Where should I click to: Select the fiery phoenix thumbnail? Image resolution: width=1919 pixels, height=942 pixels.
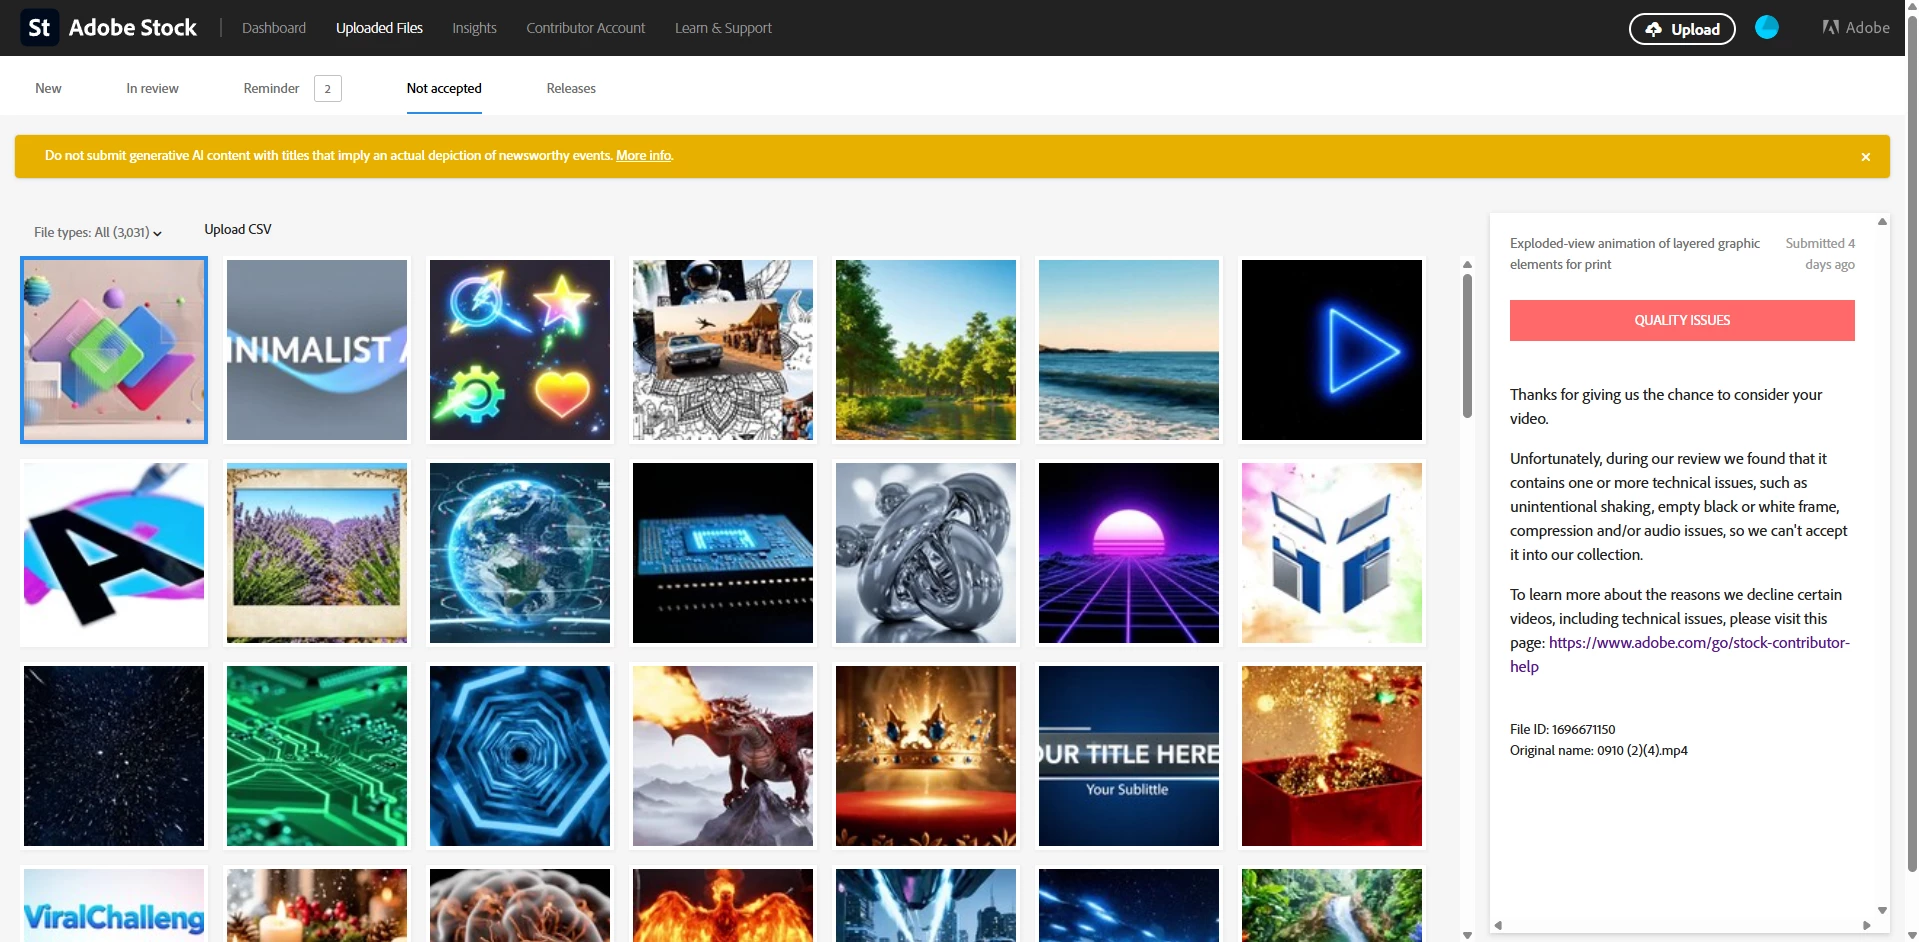pos(723,905)
